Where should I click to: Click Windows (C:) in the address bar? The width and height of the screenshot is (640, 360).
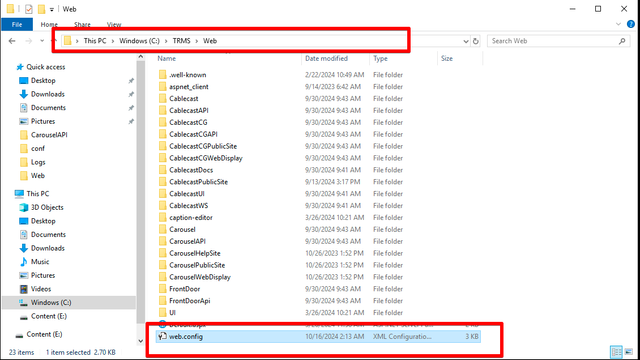pyautogui.click(x=139, y=41)
